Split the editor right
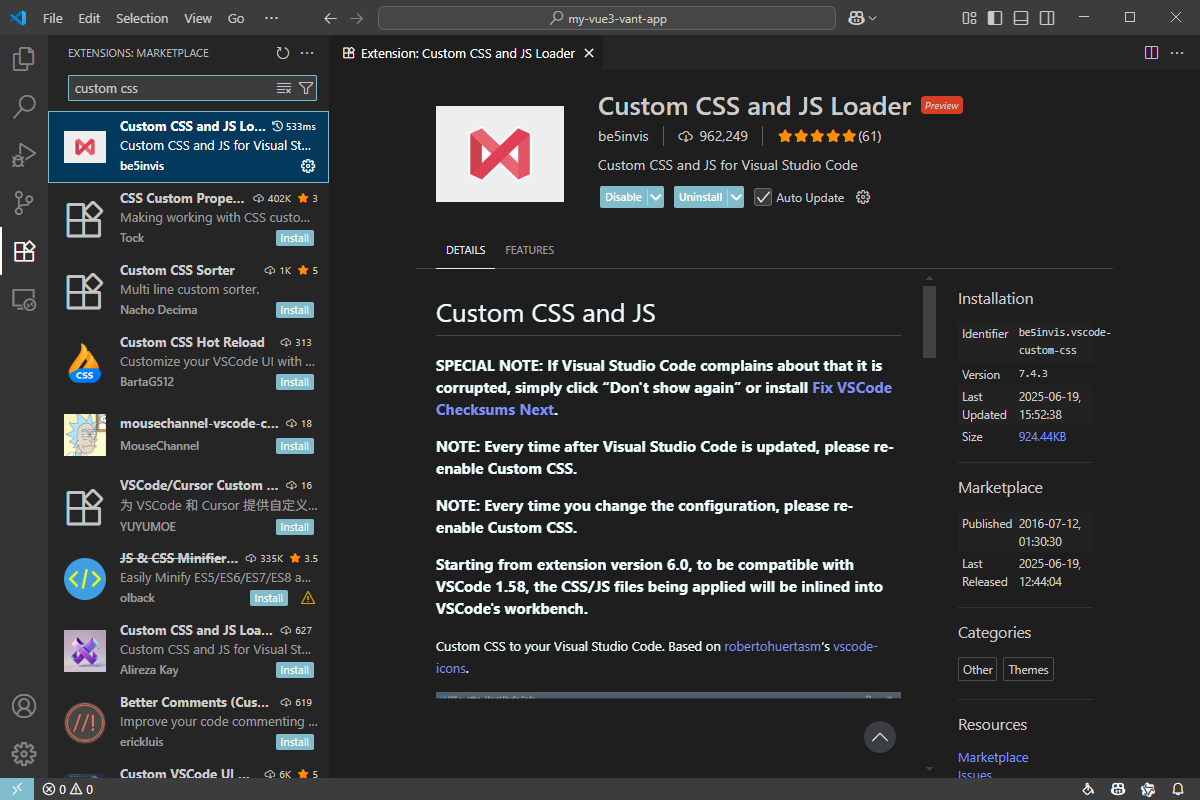 1151,53
